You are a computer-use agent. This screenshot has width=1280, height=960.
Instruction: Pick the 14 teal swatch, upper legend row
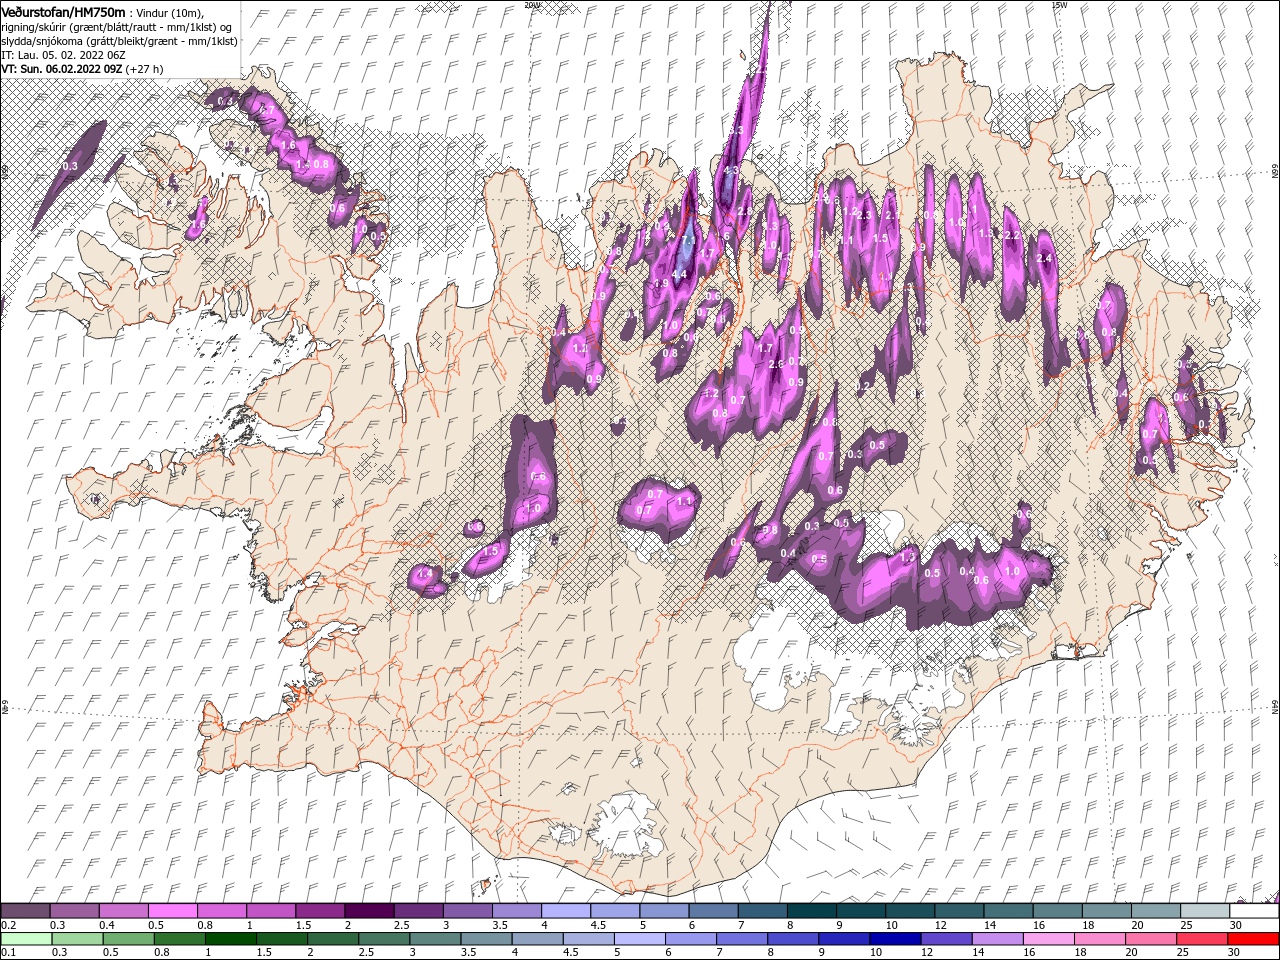[1008, 911]
